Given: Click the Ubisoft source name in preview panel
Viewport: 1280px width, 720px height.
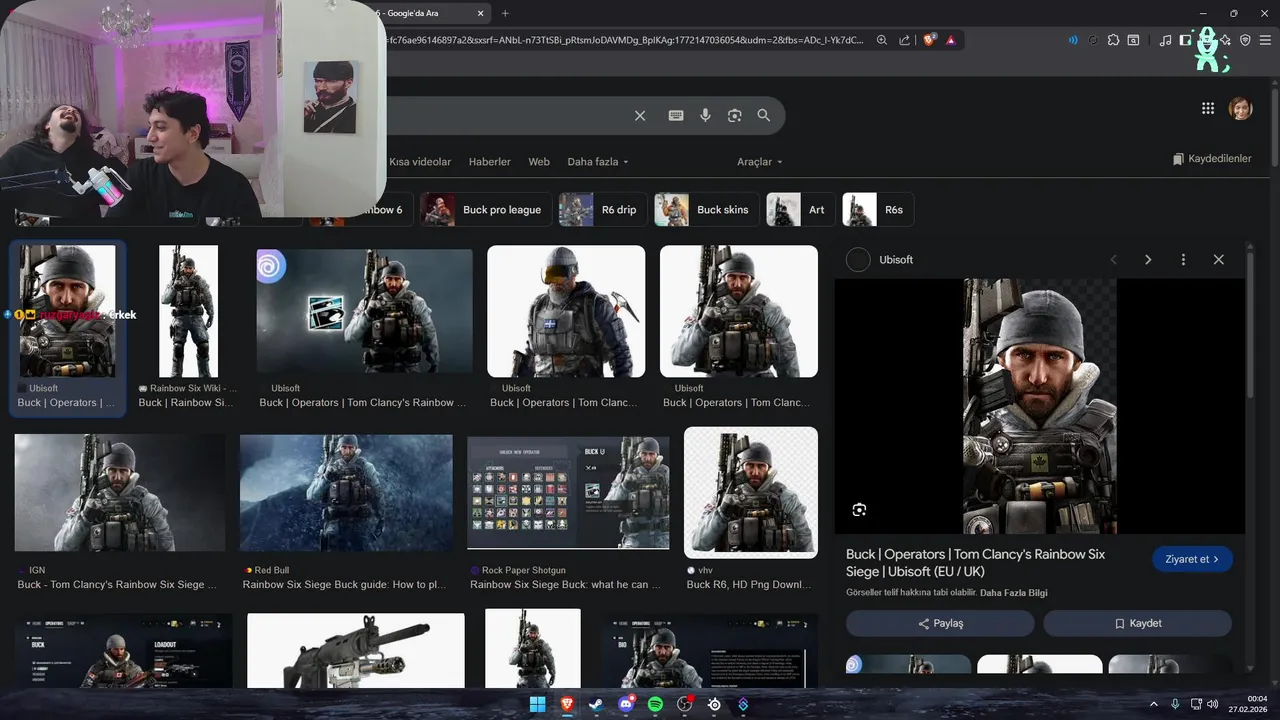Looking at the screenshot, I should click(x=896, y=260).
